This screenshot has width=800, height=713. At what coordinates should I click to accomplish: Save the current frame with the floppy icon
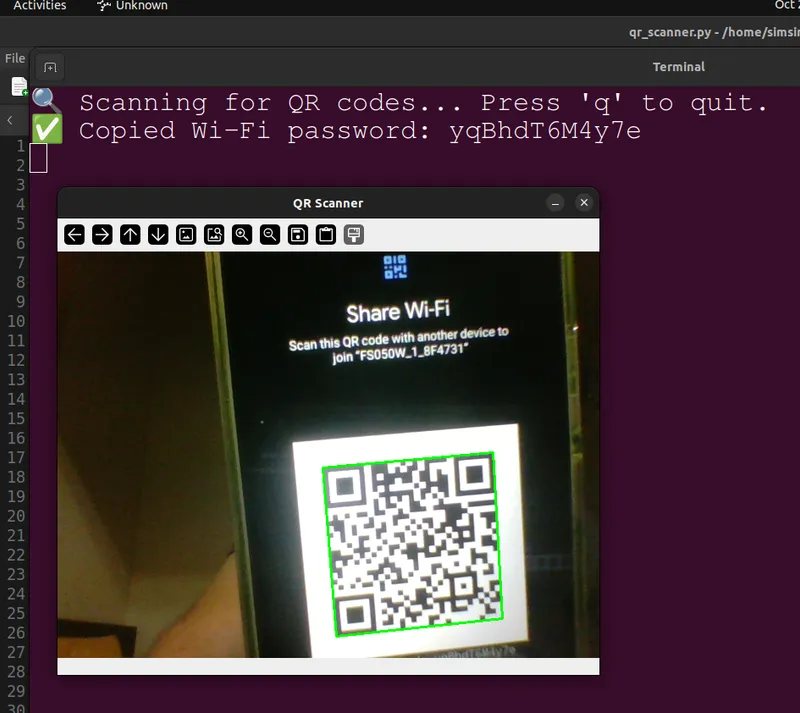coord(298,235)
